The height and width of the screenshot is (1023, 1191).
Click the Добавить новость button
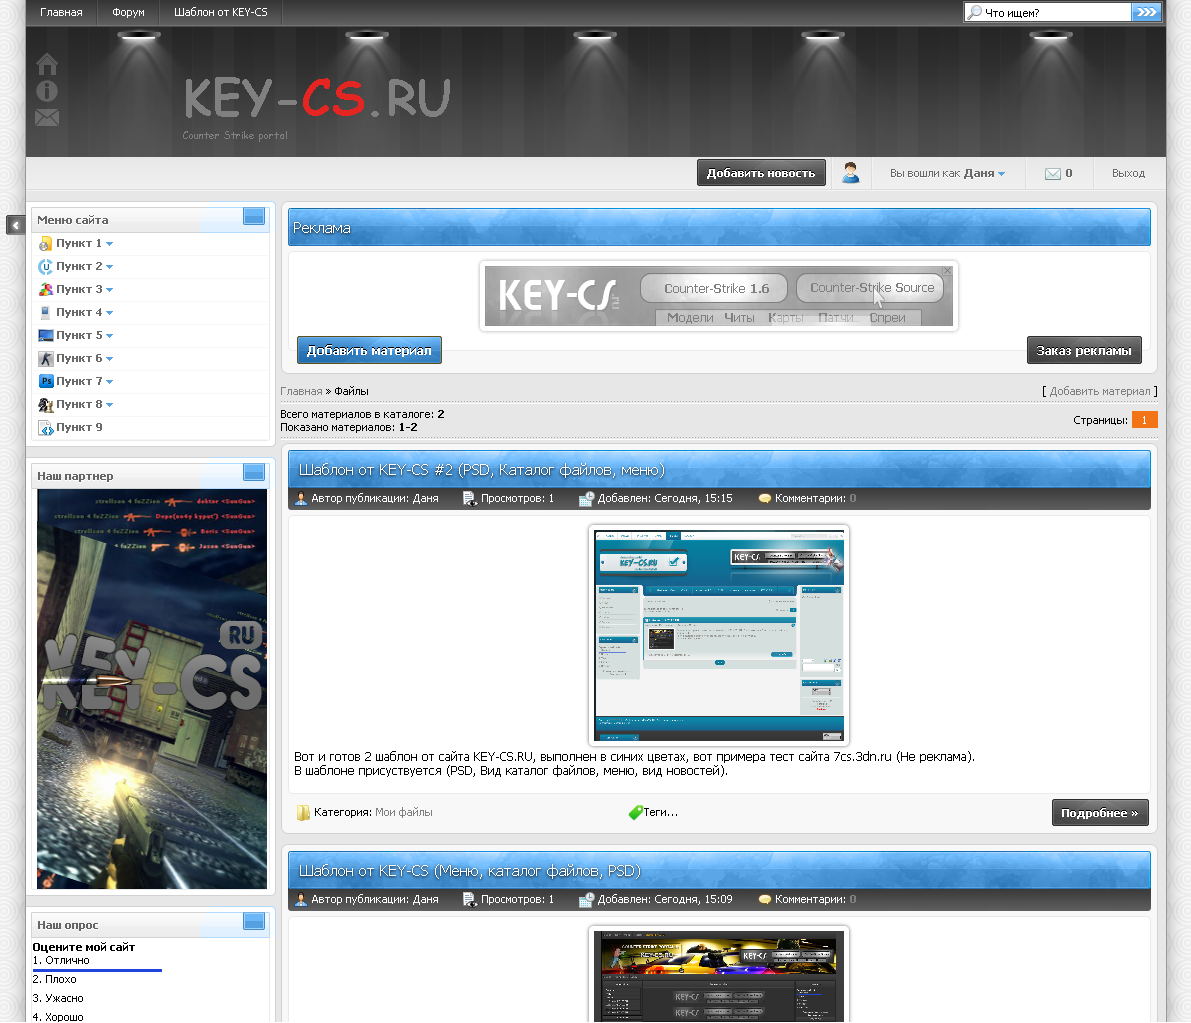761,173
